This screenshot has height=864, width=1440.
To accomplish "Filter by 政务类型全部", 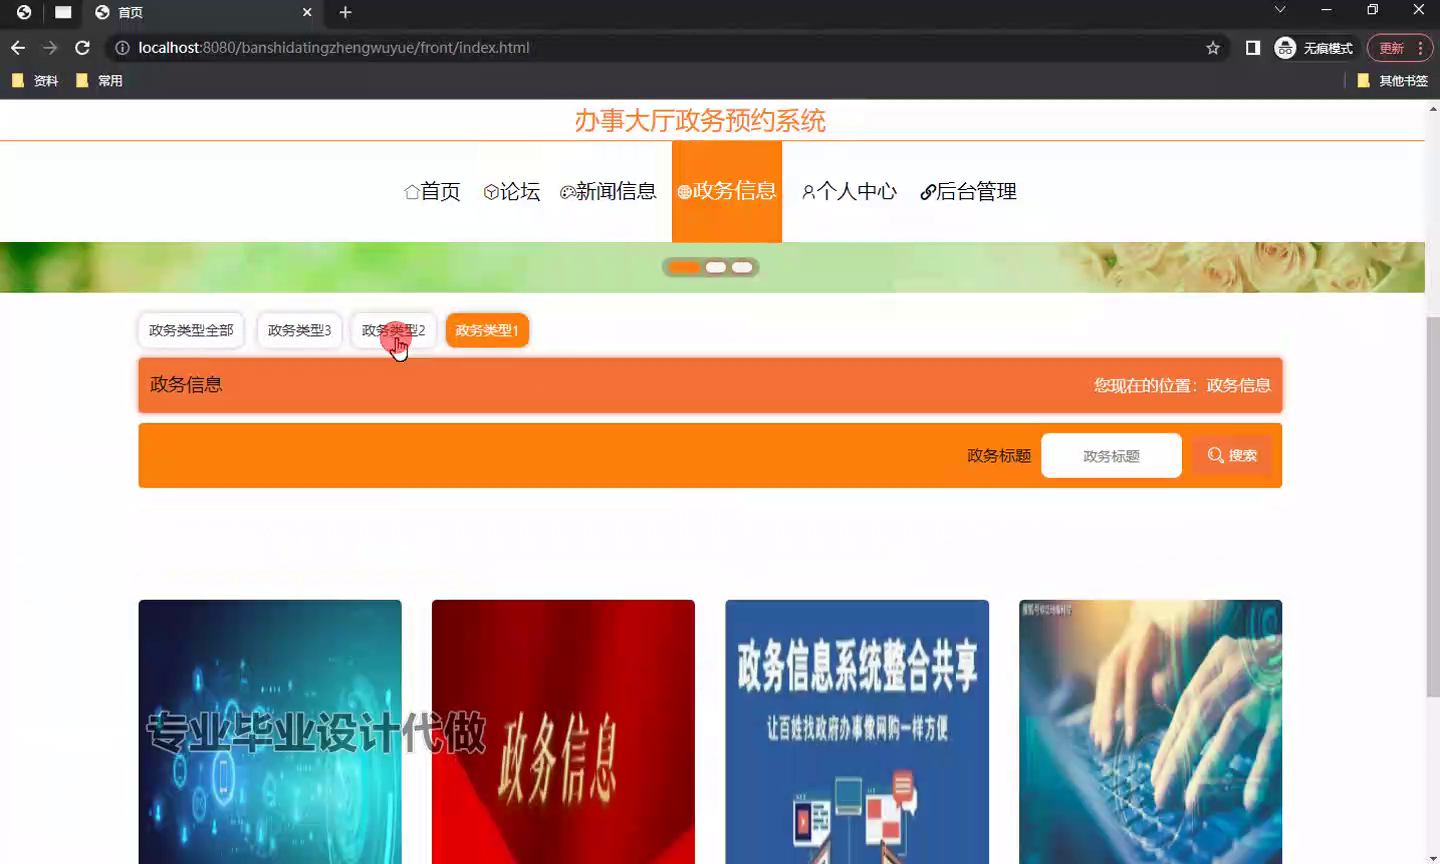I will pyautogui.click(x=191, y=330).
